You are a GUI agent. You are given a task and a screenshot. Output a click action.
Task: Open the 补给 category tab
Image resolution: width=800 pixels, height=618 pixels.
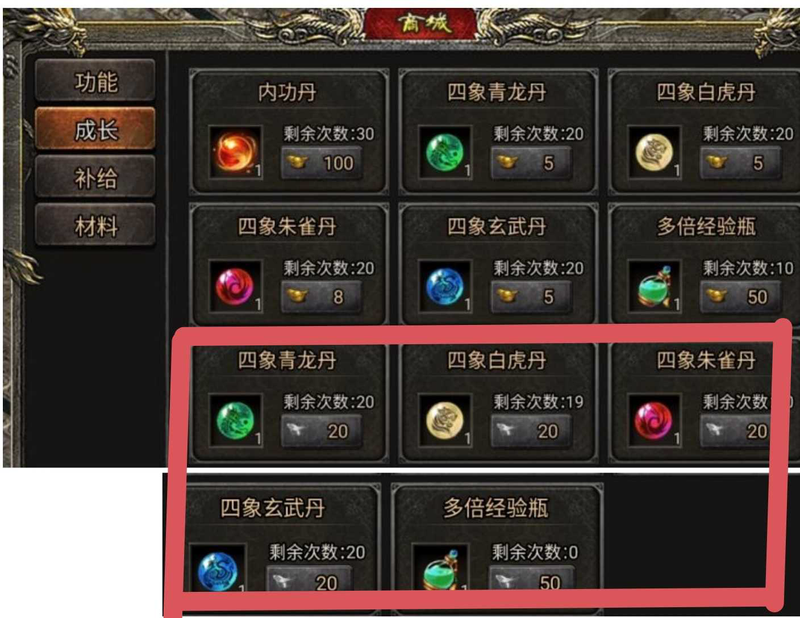pos(95,177)
